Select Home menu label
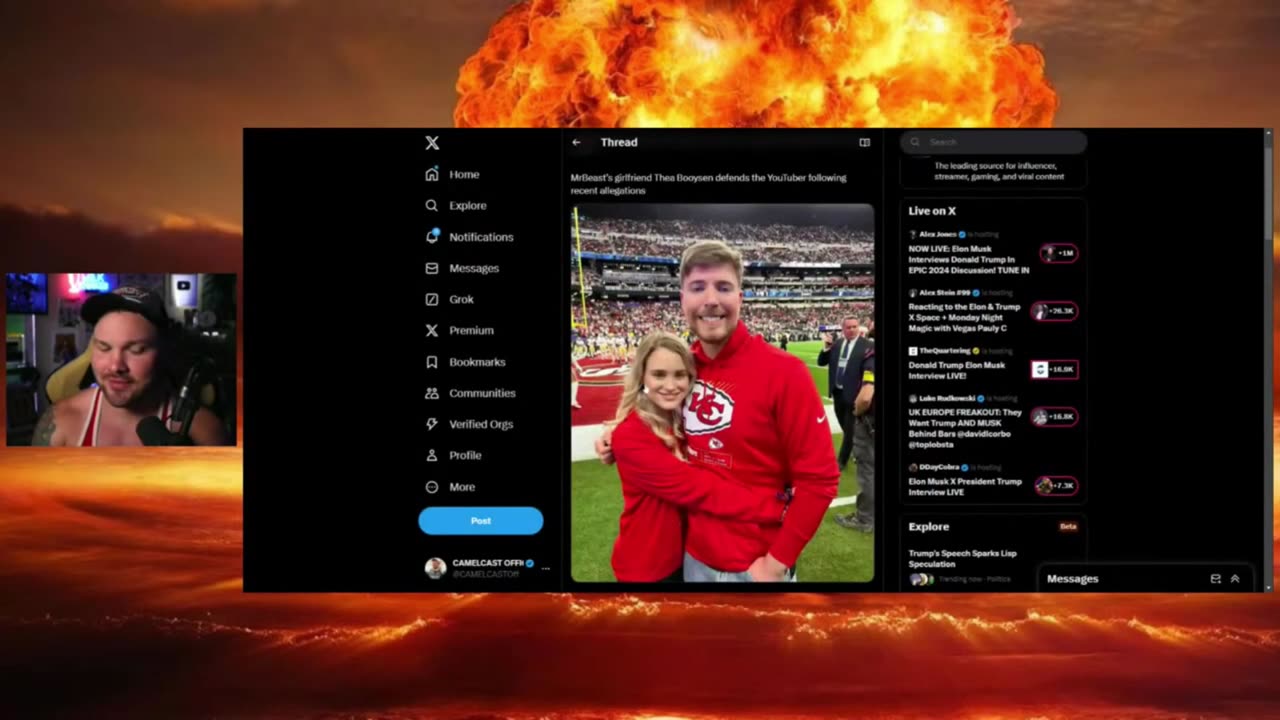Screen dimensions: 1280x720 pos(464,174)
